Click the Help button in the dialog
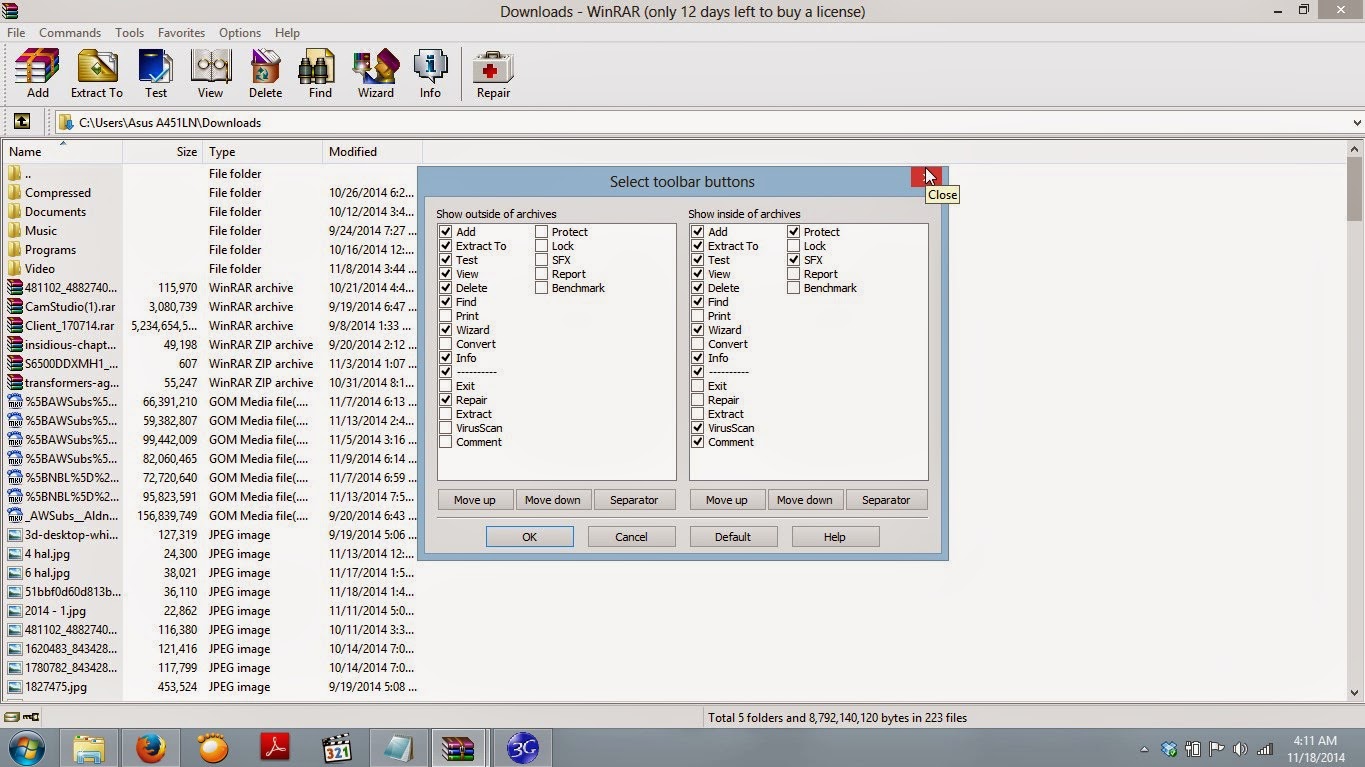Screen dimensions: 1365x767 pyautogui.click(x=834, y=537)
